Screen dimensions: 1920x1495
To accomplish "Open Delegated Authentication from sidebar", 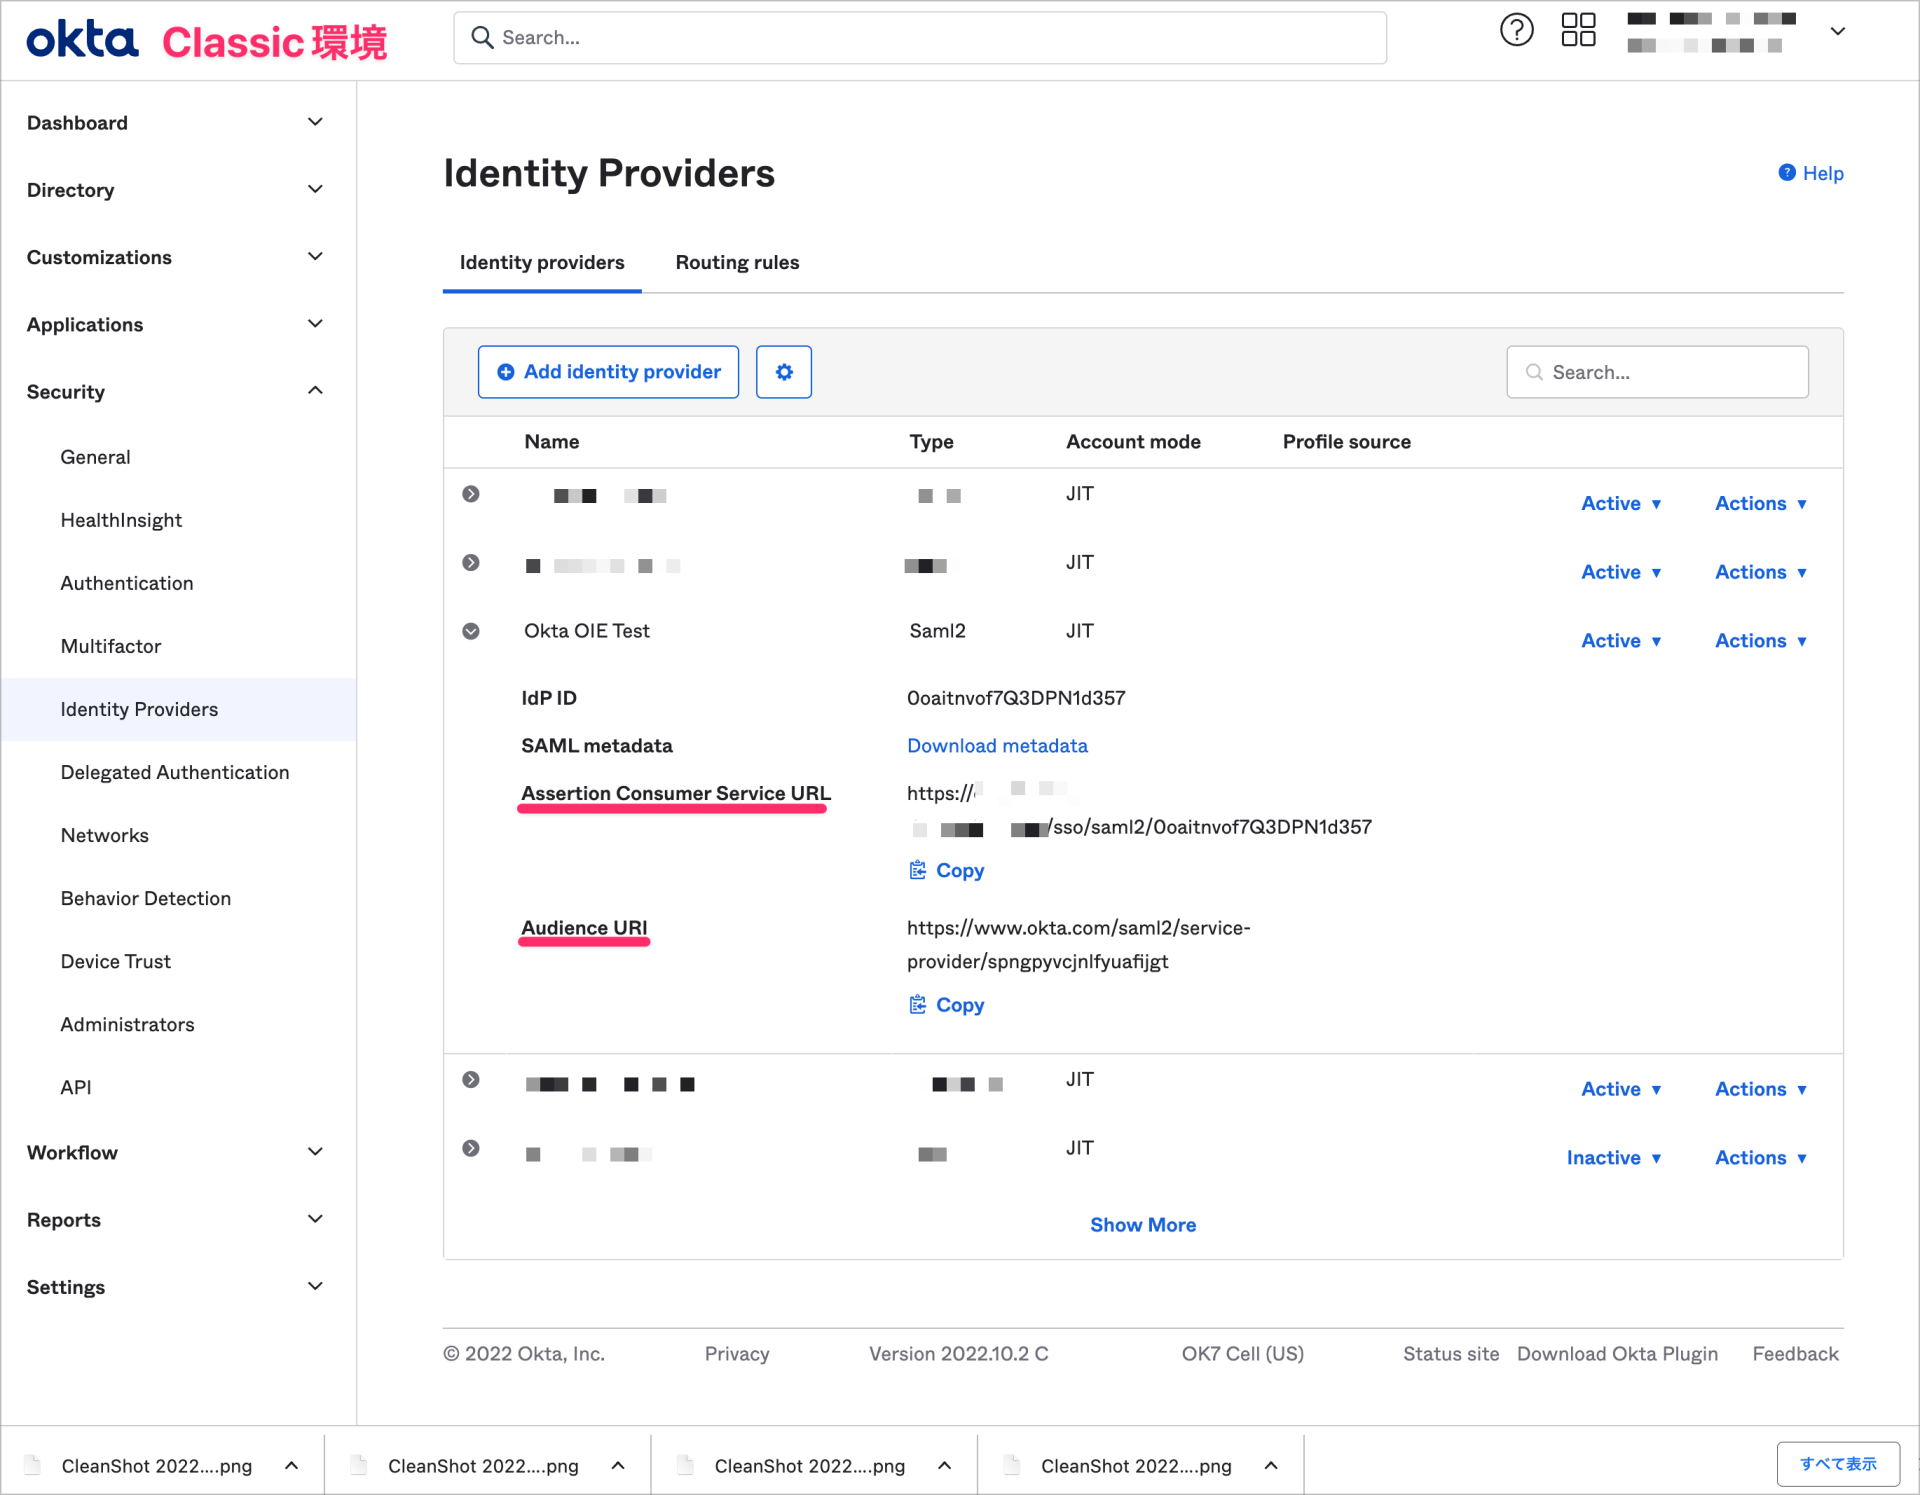I will (x=175, y=772).
